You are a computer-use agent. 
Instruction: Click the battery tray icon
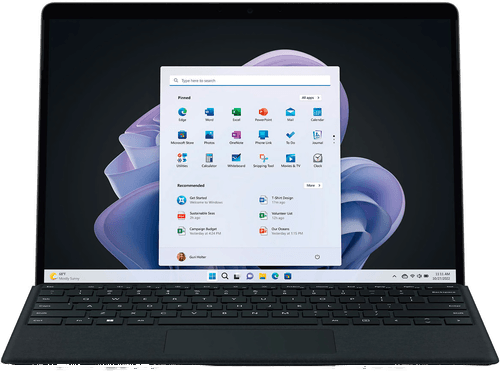coord(426,276)
